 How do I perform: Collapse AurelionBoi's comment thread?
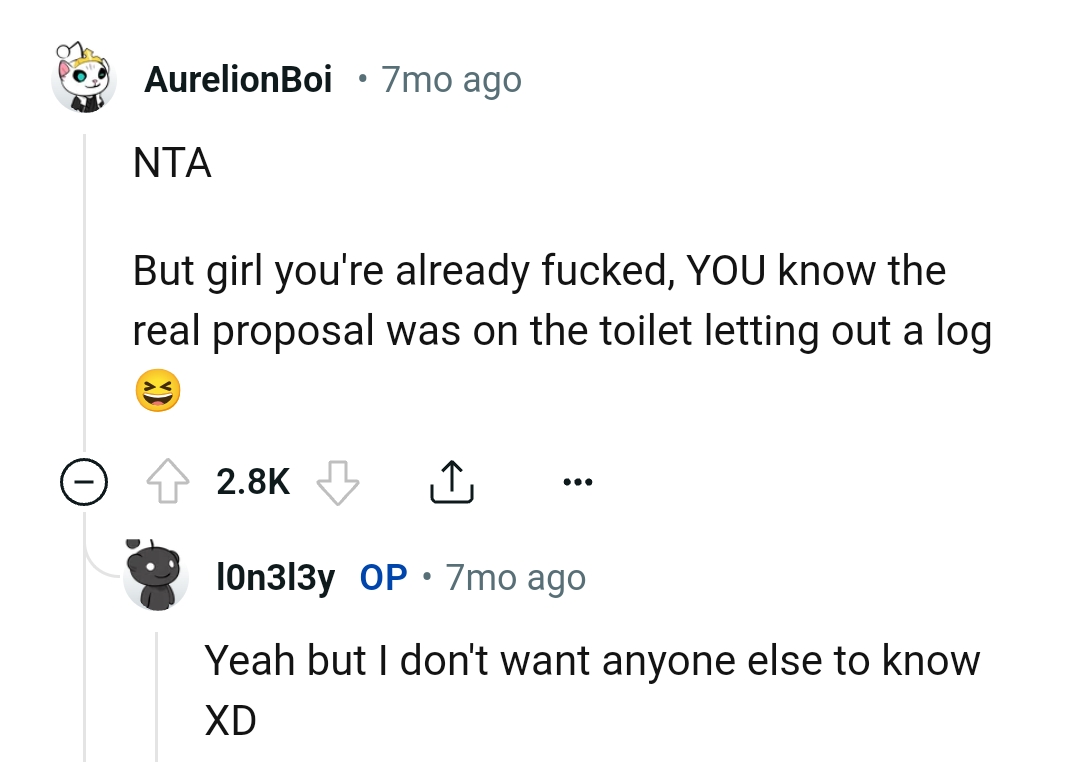pyautogui.click(x=84, y=480)
